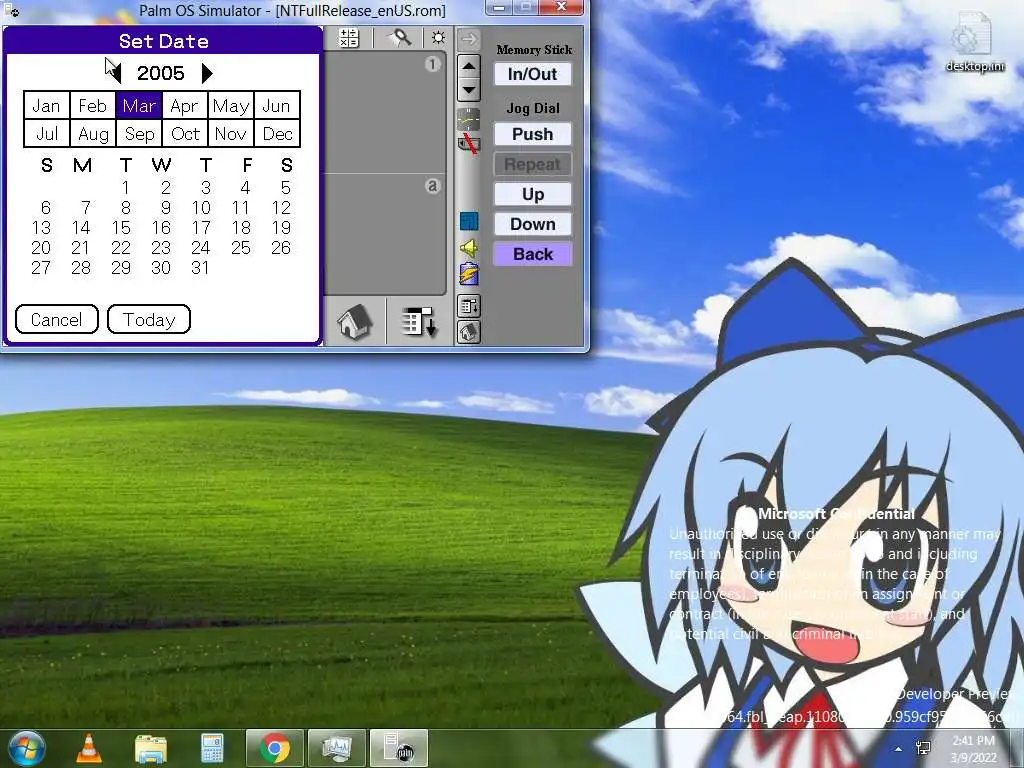Image resolution: width=1024 pixels, height=768 pixels.
Task: Select Jan month
Action: [x=46, y=105]
